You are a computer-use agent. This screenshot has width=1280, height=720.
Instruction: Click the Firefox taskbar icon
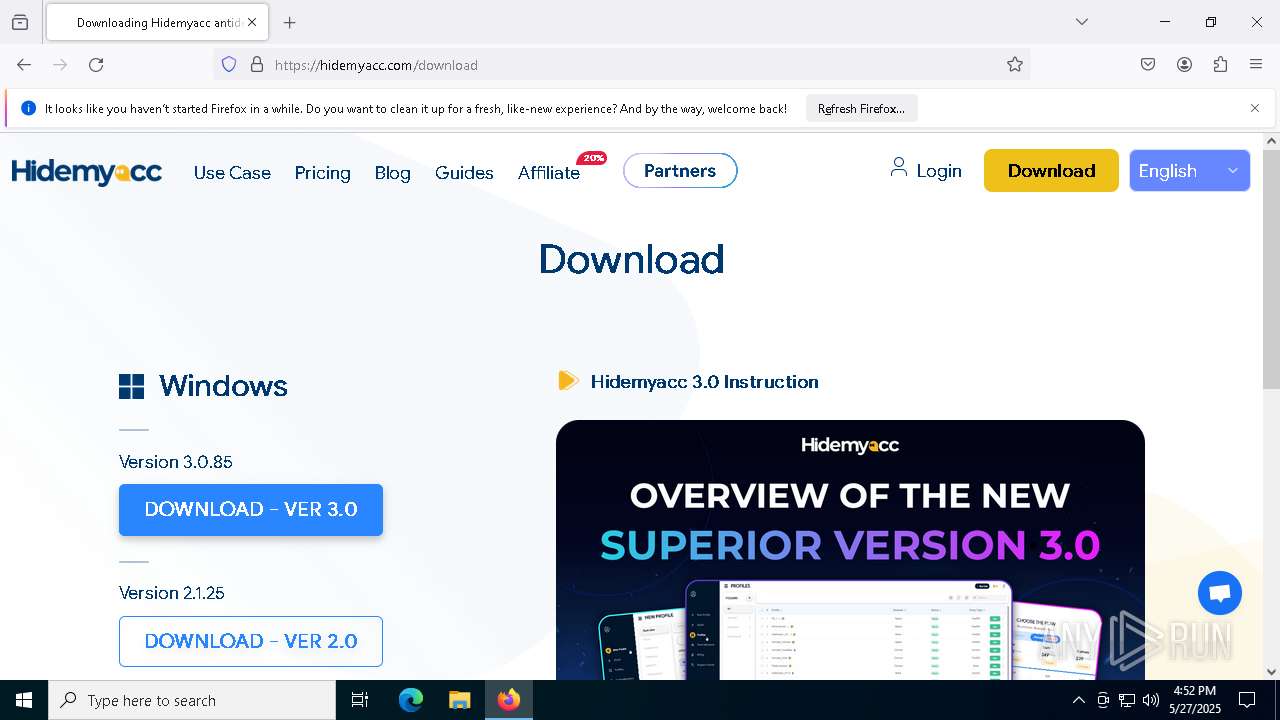[x=509, y=700]
